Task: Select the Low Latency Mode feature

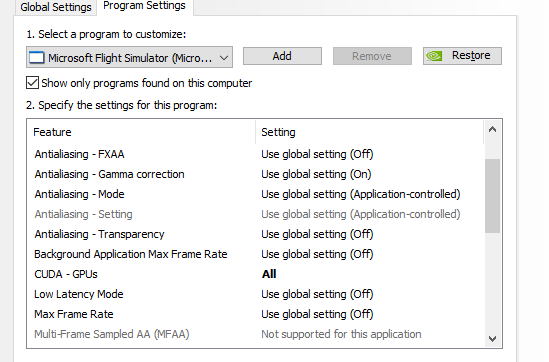Action: pyautogui.click(x=79, y=294)
